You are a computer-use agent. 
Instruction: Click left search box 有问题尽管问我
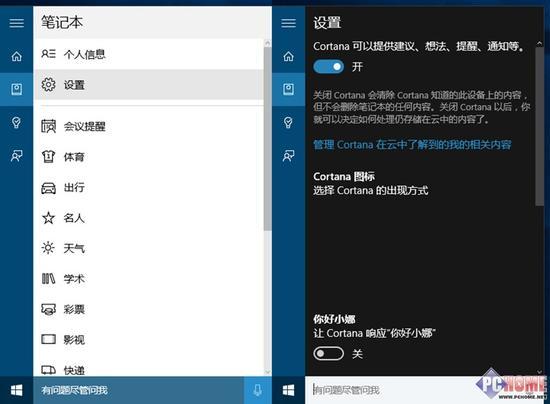pyautogui.click(x=139, y=390)
